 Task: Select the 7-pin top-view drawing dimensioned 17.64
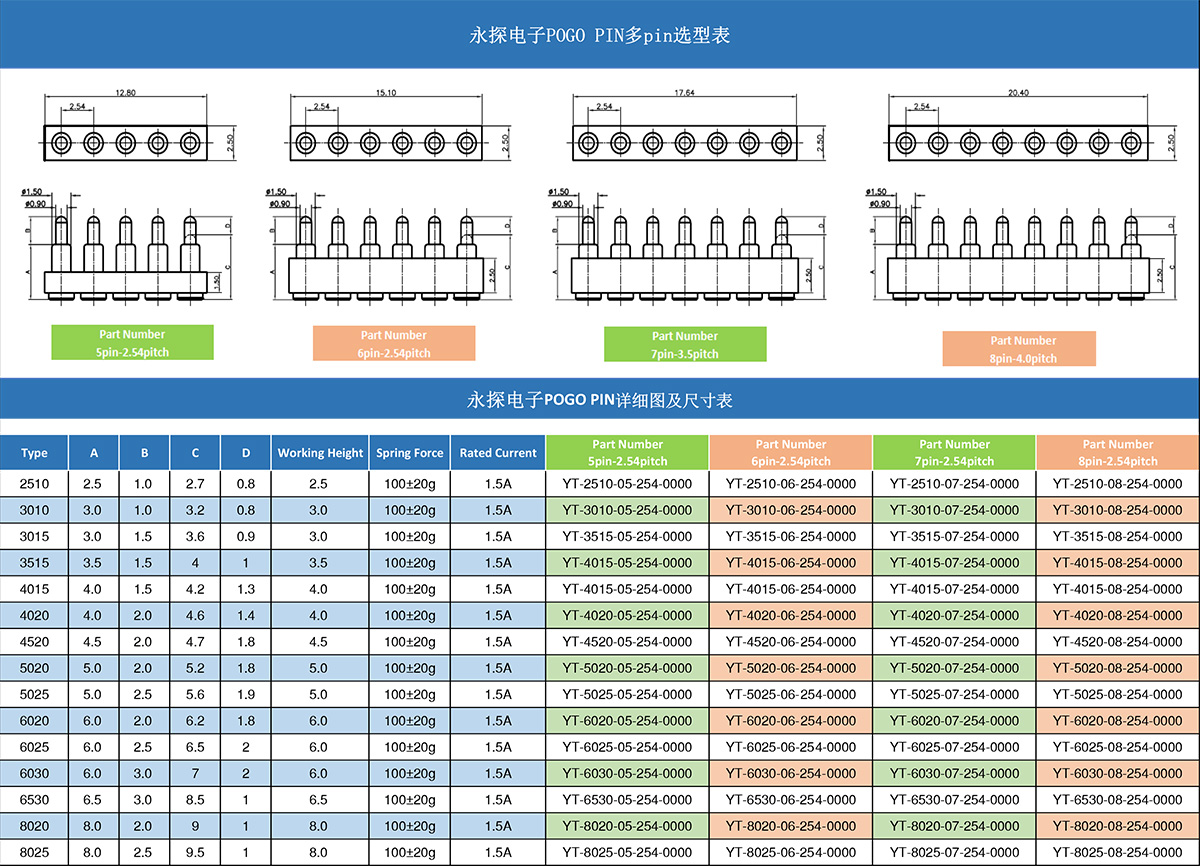(x=684, y=143)
